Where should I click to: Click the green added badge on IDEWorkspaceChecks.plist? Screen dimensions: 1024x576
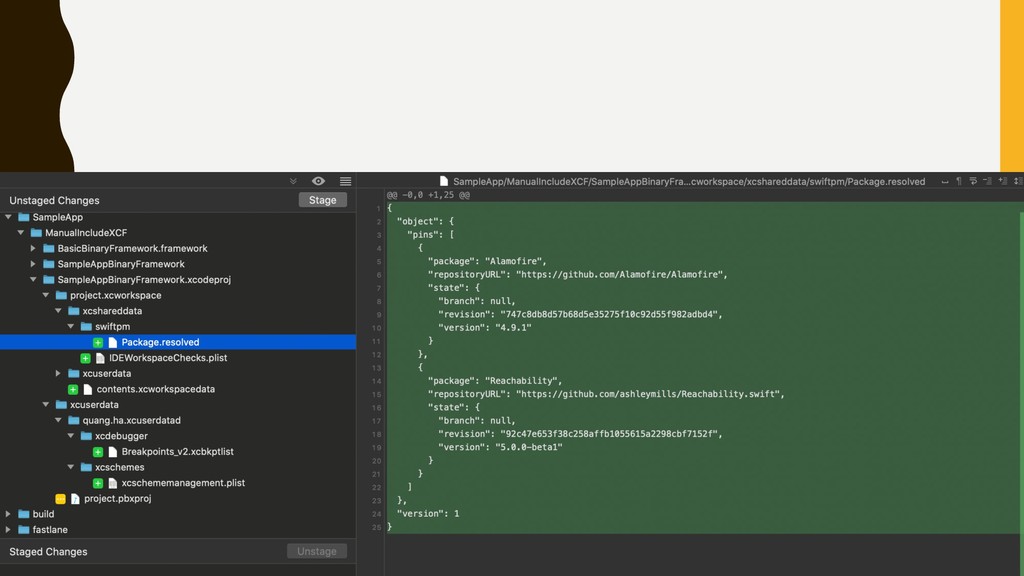point(86,358)
